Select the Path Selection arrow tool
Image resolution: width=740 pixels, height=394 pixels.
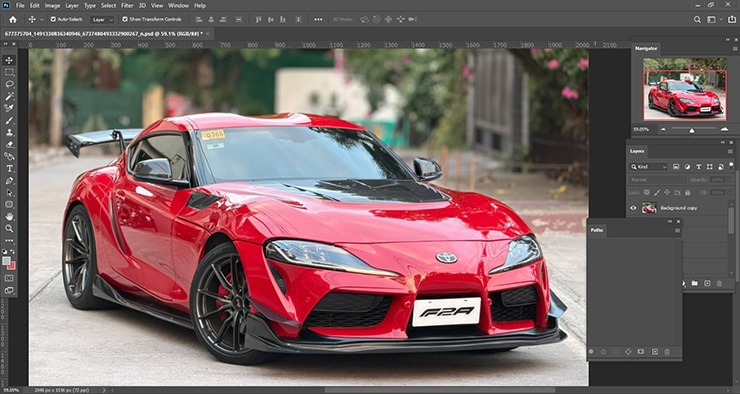coord(9,193)
